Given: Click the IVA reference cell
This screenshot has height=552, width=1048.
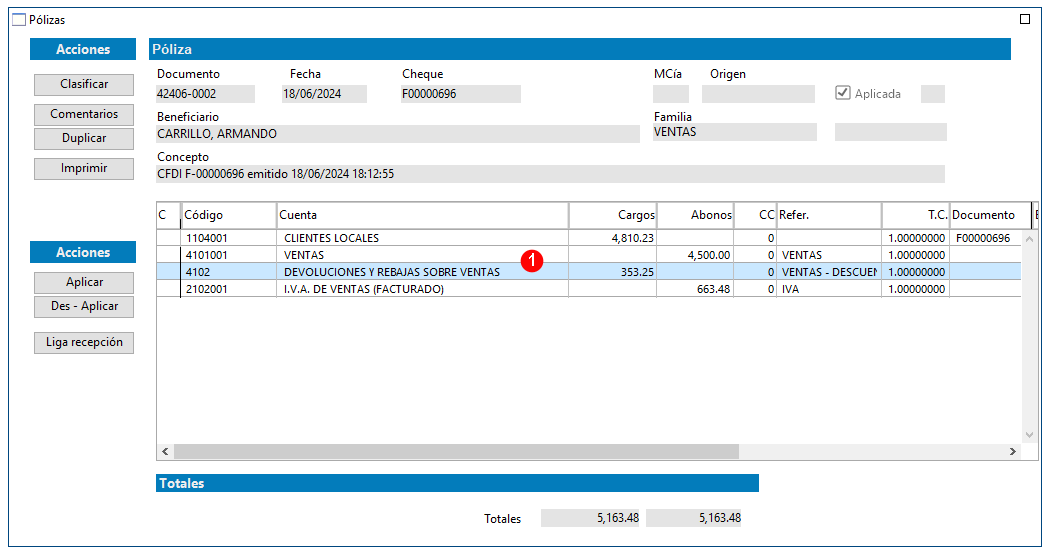Looking at the screenshot, I should point(829,289).
